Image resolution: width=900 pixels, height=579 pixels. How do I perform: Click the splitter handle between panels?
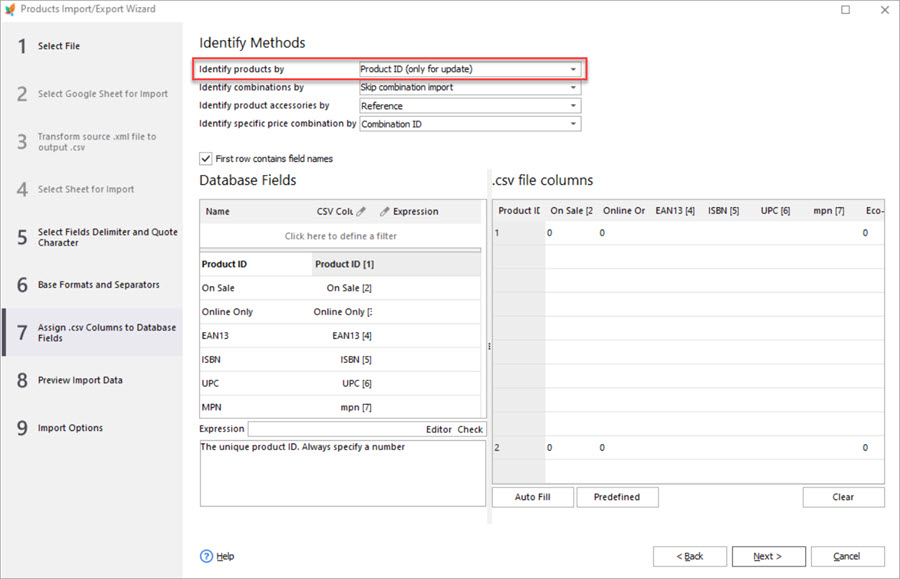tap(489, 347)
